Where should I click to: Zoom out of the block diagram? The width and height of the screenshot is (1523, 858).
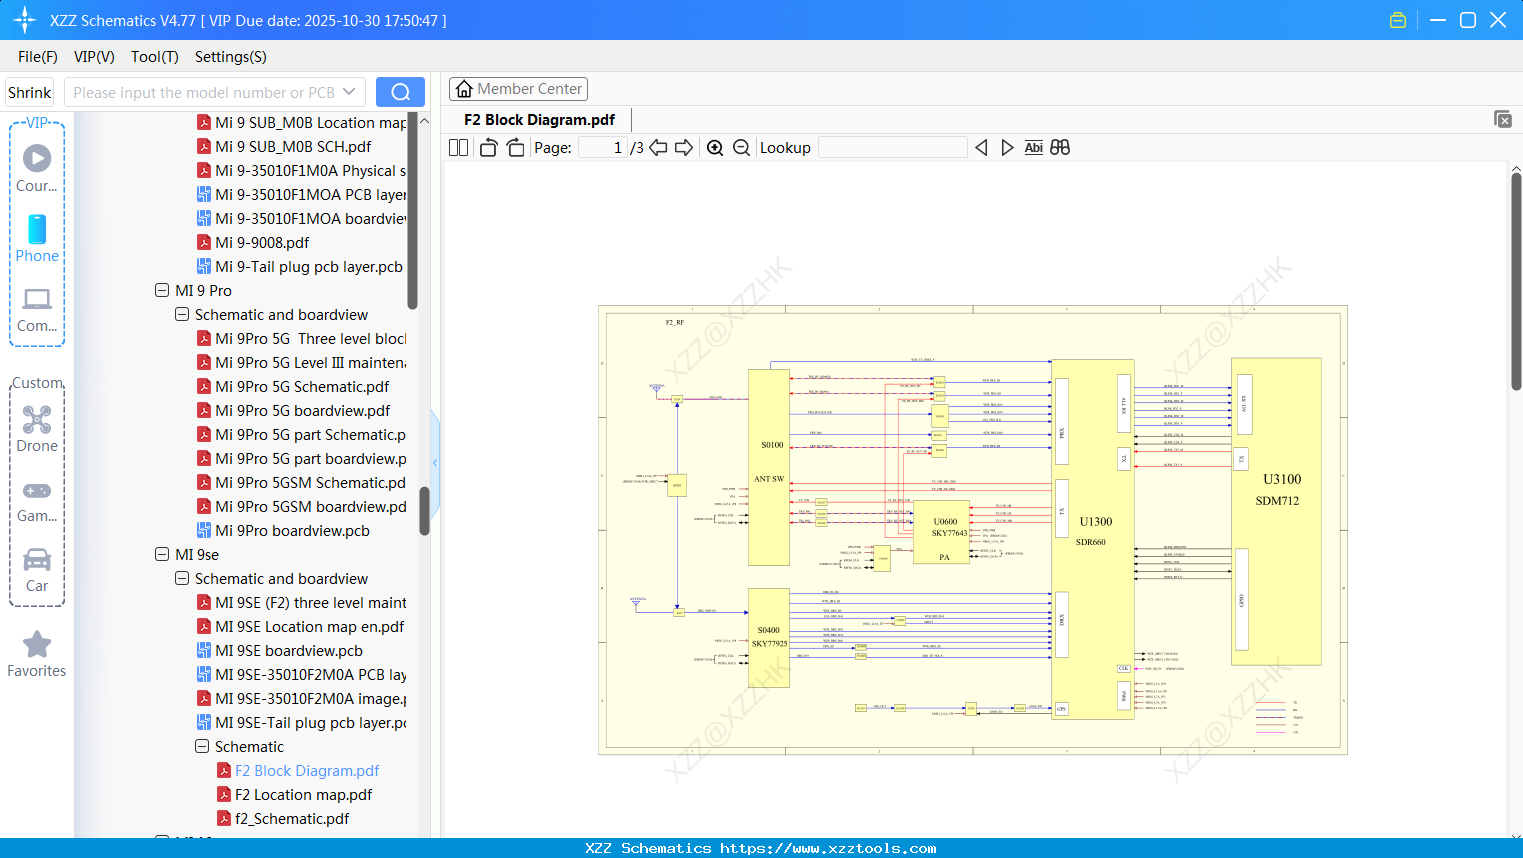click(741, 147)
